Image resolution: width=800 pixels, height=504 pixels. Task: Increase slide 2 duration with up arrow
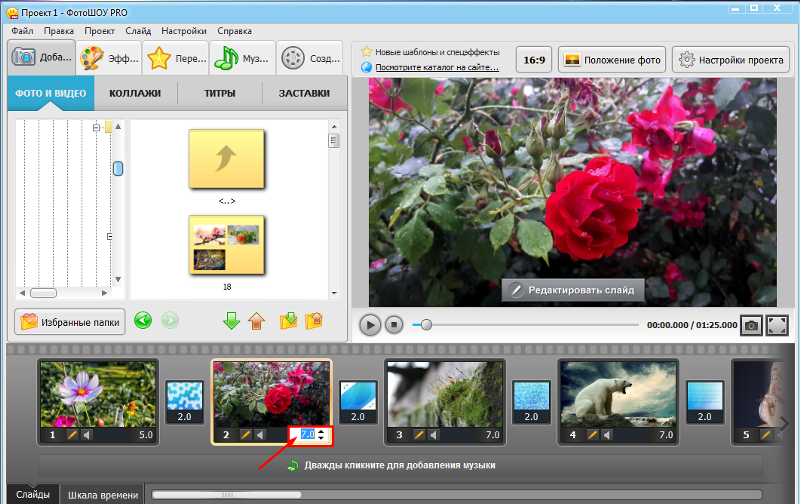click(321, 432)
